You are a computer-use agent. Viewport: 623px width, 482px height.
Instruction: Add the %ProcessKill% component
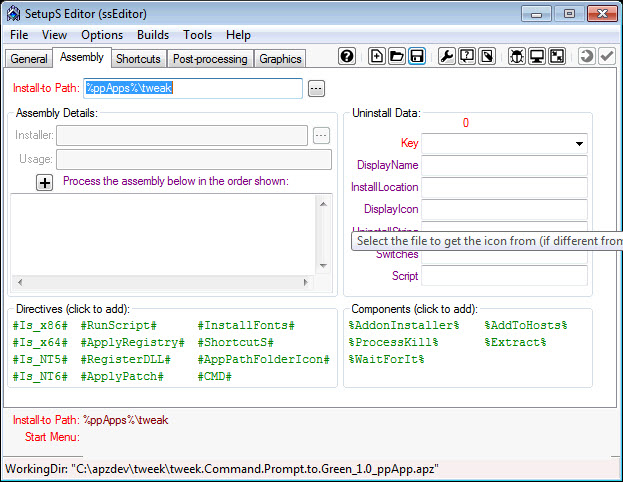(x=393, y=343)
